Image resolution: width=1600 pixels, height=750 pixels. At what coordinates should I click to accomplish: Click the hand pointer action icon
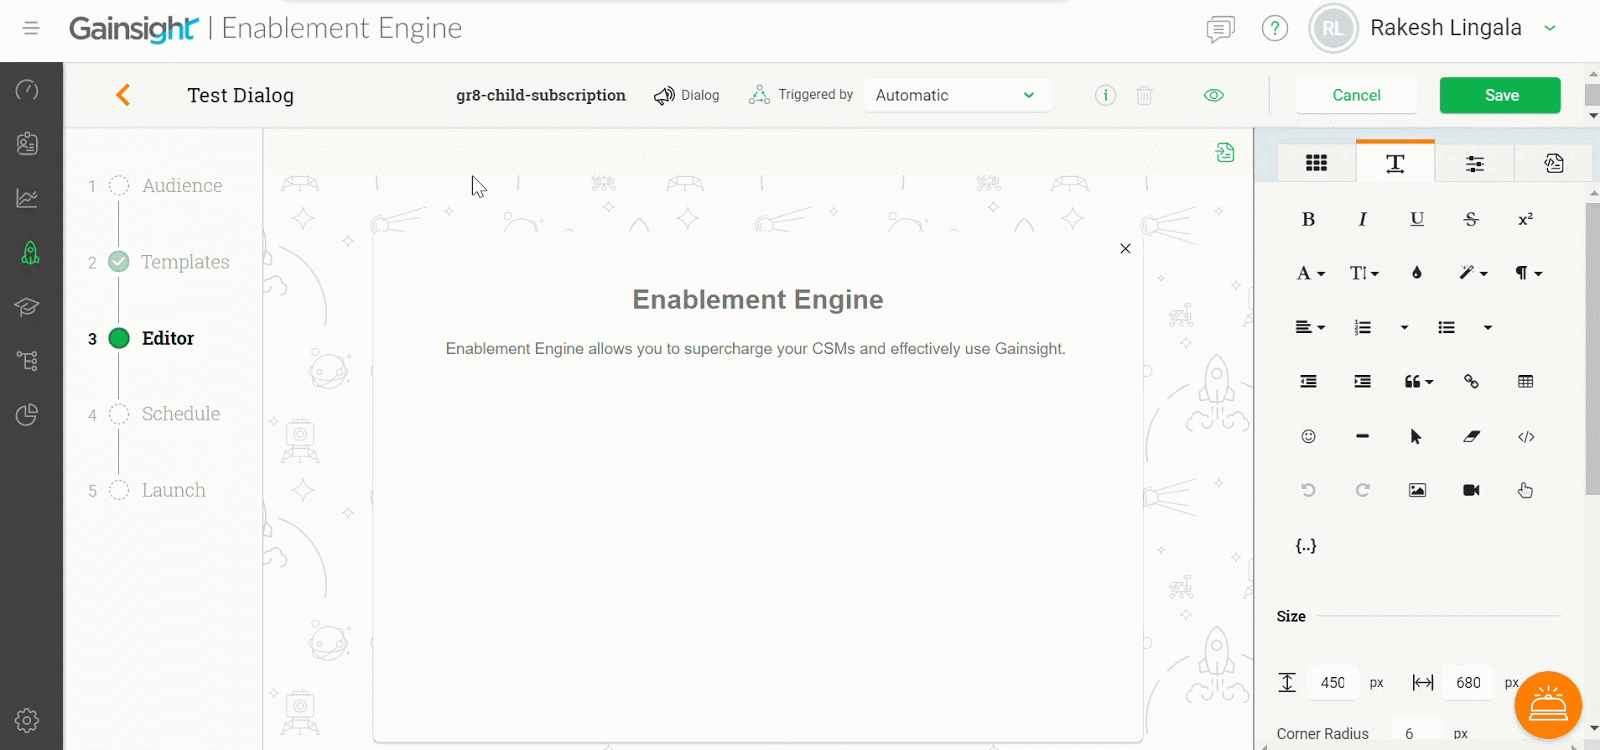point(1525,490)
